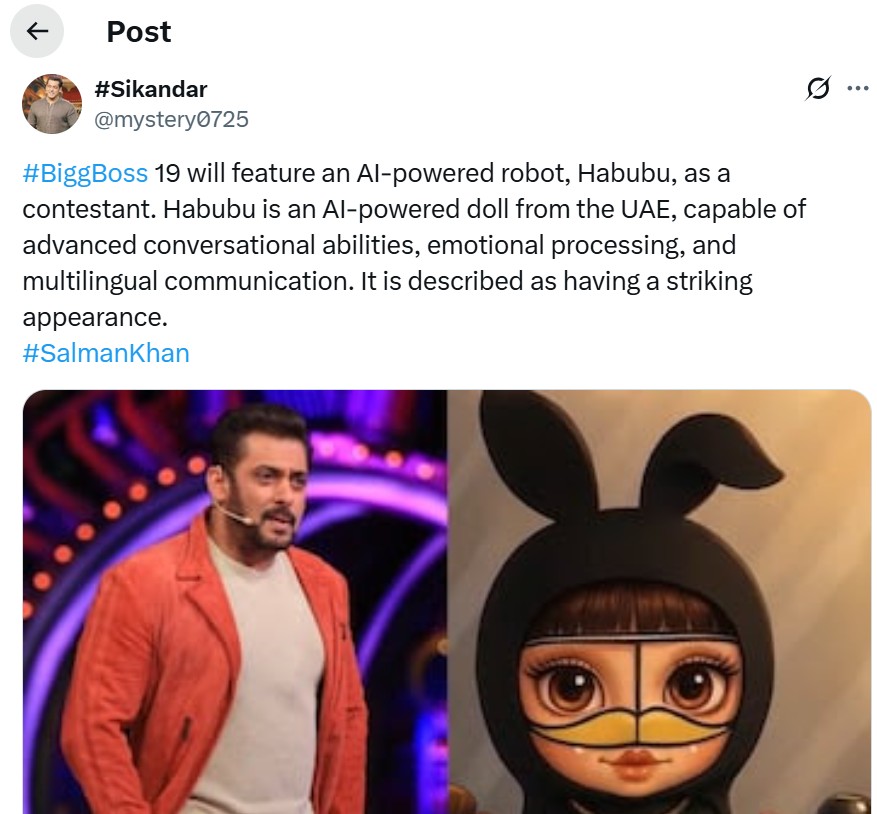
Task: Open the left photo with orange jacket
Action: [235, 601]
